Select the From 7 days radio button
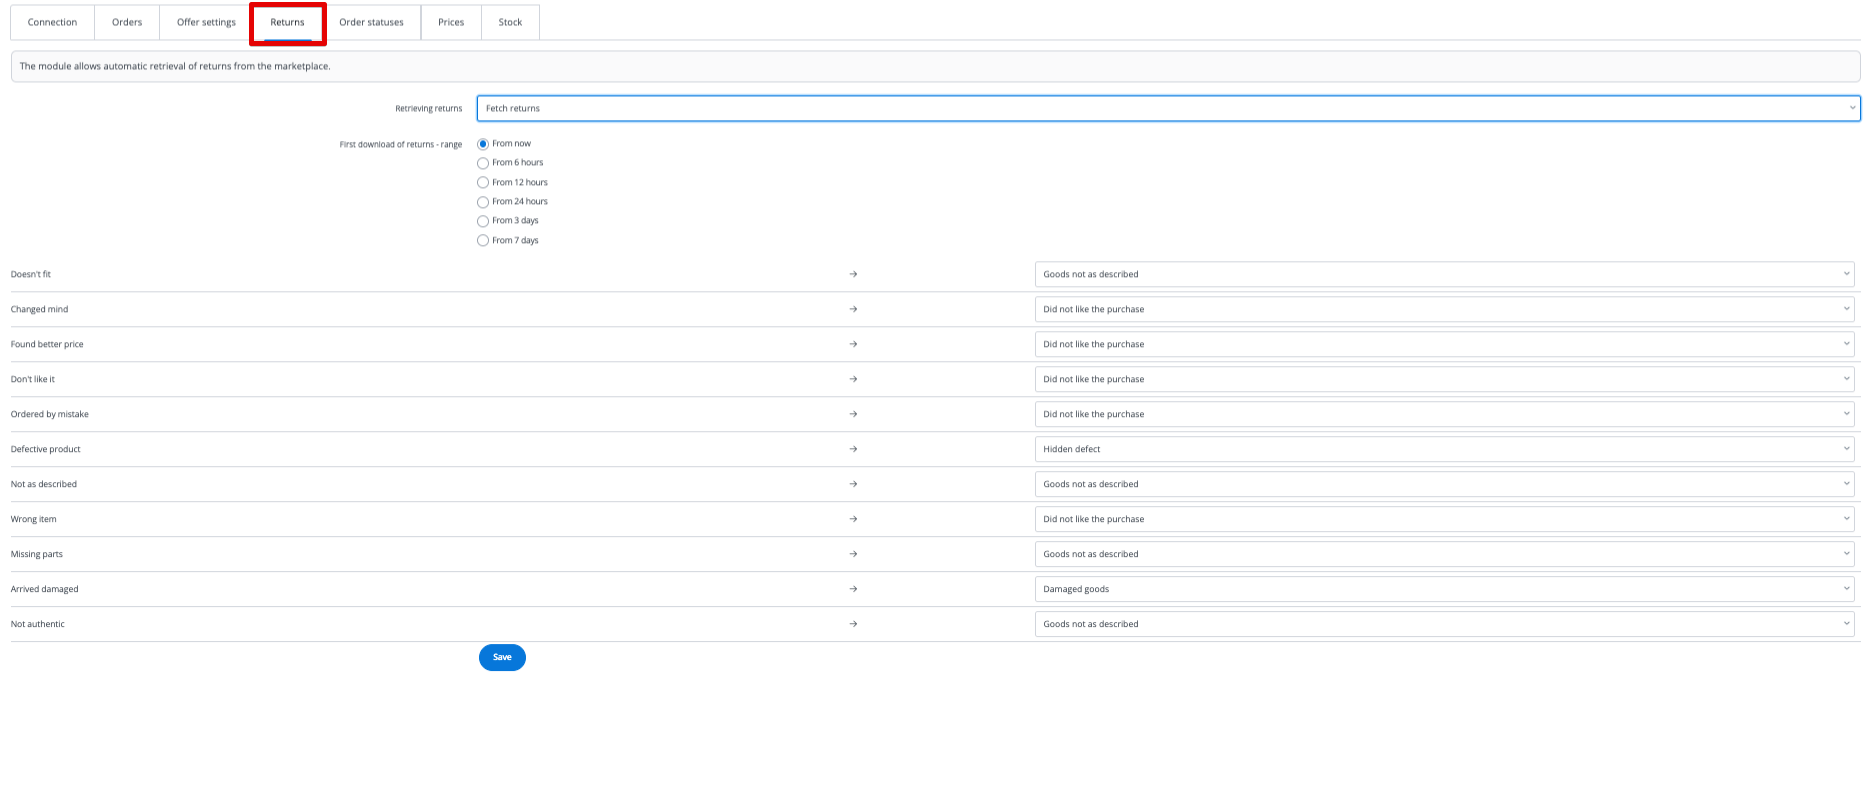 [x=483, y=241]
